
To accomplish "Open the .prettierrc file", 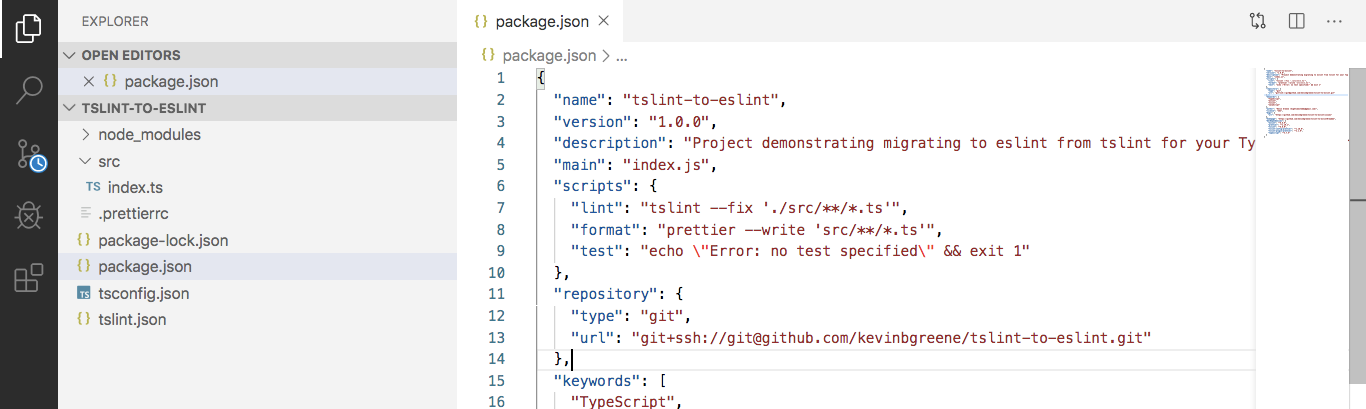I will click(257, 214).
